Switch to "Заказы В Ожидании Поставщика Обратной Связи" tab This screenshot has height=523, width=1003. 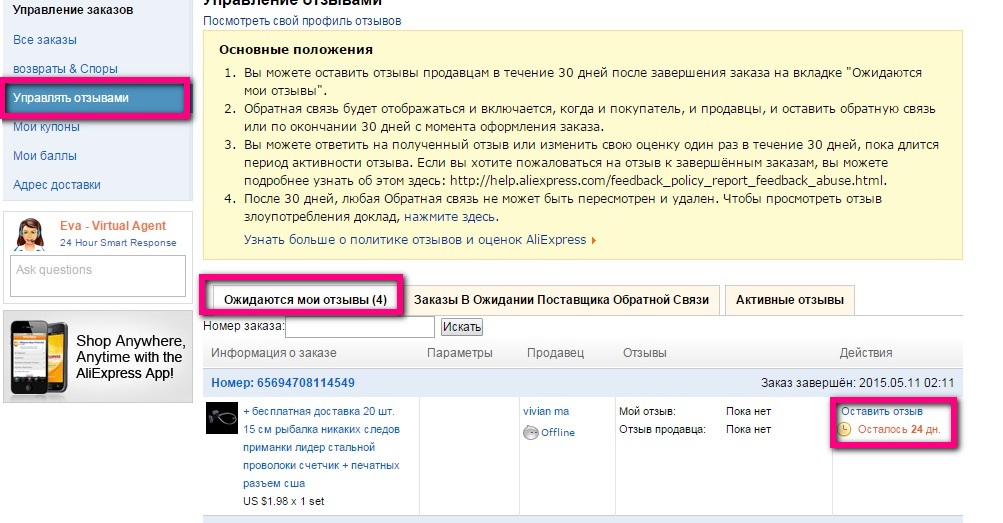click(561, 300)
